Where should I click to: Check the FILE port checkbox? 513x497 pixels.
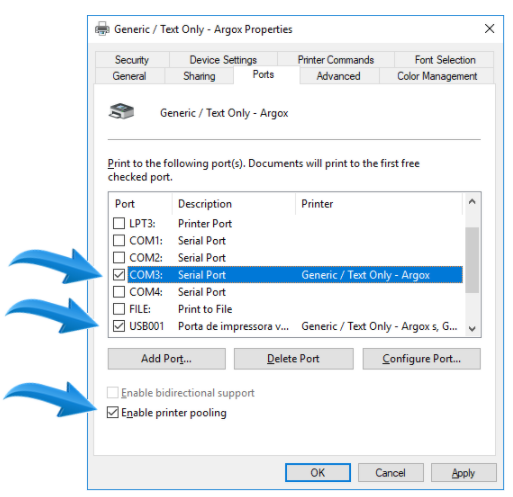119,309
